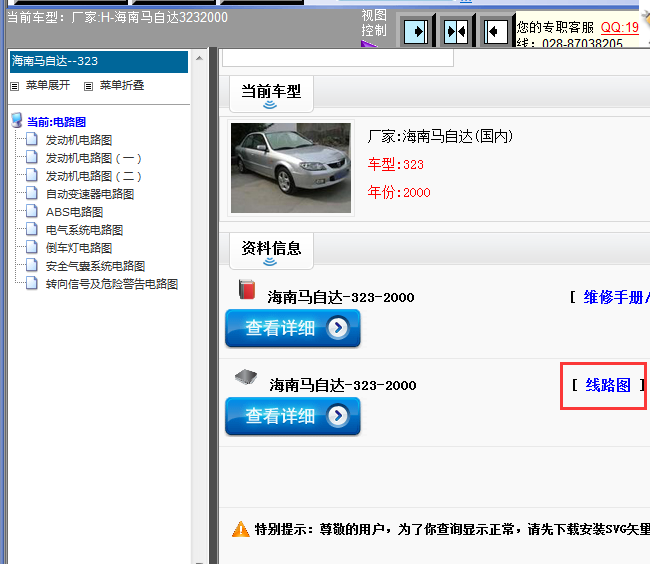Select the 当前车型 tab
Screen dimensions: 650x564
(x=271, y=94)
